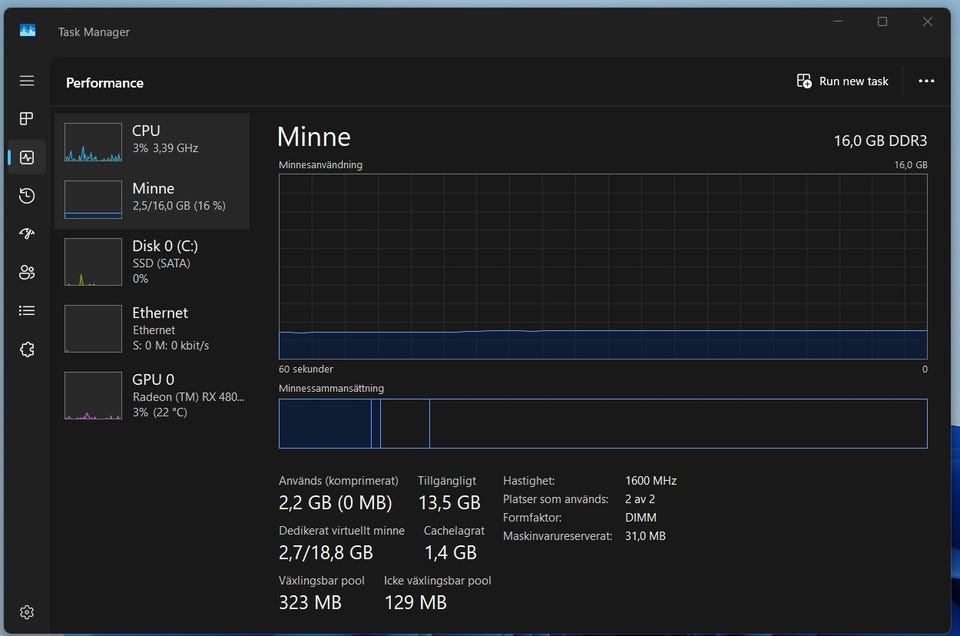
Task: Open Task Manager settings gear
Action: pos(27,612)
